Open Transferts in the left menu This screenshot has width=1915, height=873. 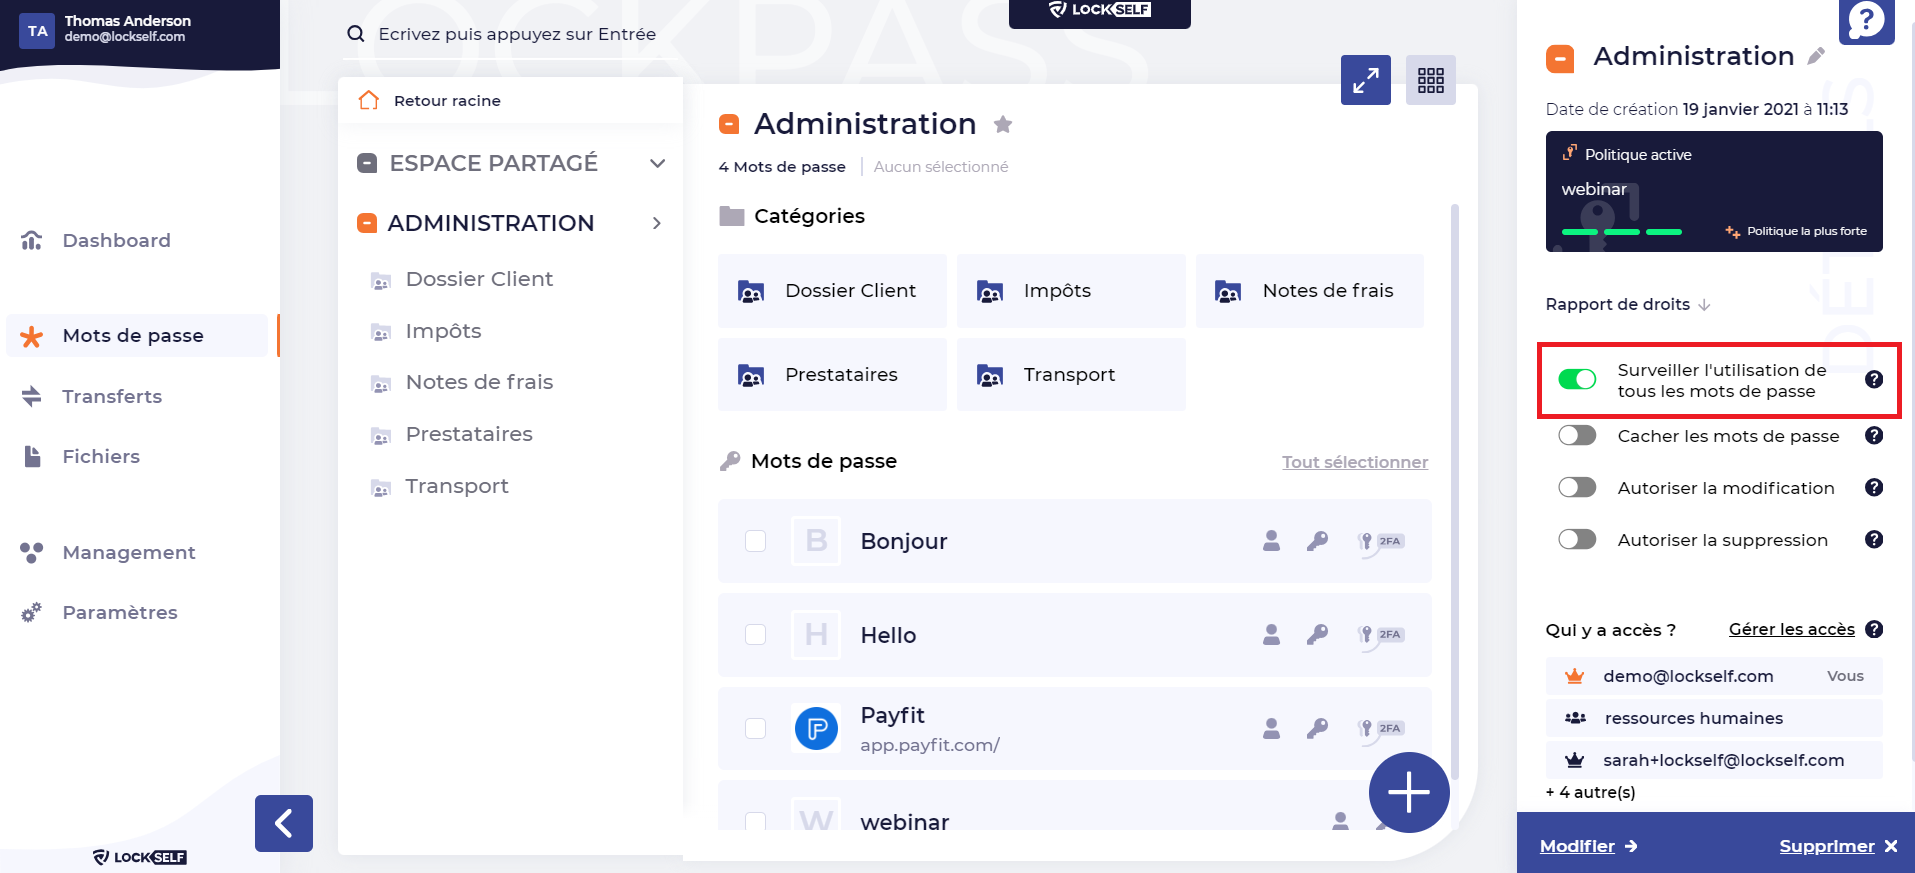(x=112, y=396)
